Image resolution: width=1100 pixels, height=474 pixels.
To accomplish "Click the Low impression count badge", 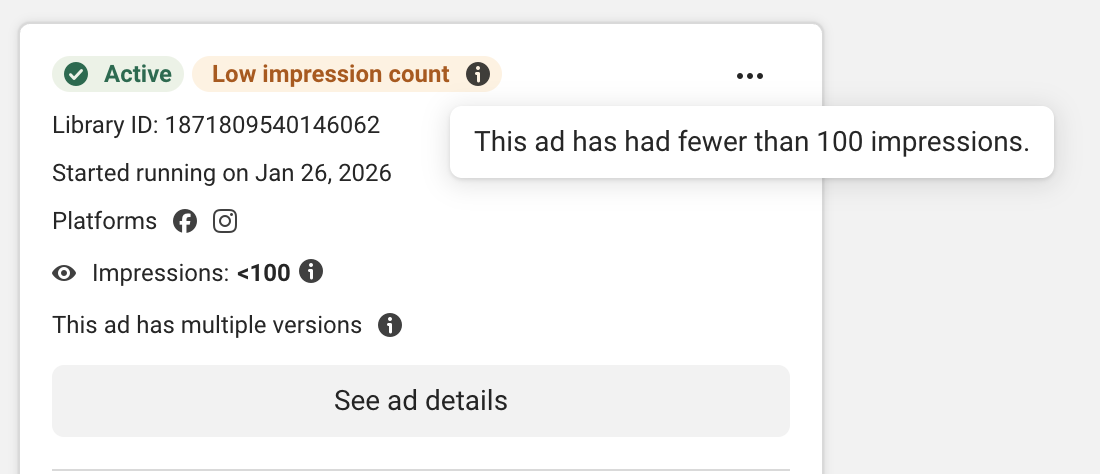I will point(330,74).
